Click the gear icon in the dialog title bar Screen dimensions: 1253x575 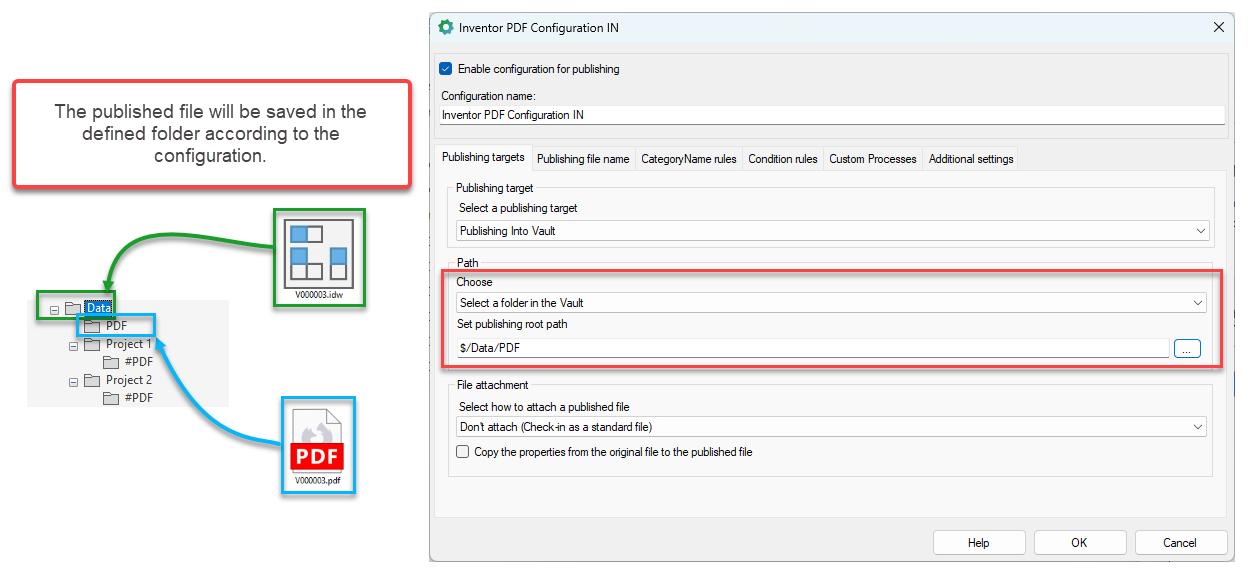(x=446, y=28)
